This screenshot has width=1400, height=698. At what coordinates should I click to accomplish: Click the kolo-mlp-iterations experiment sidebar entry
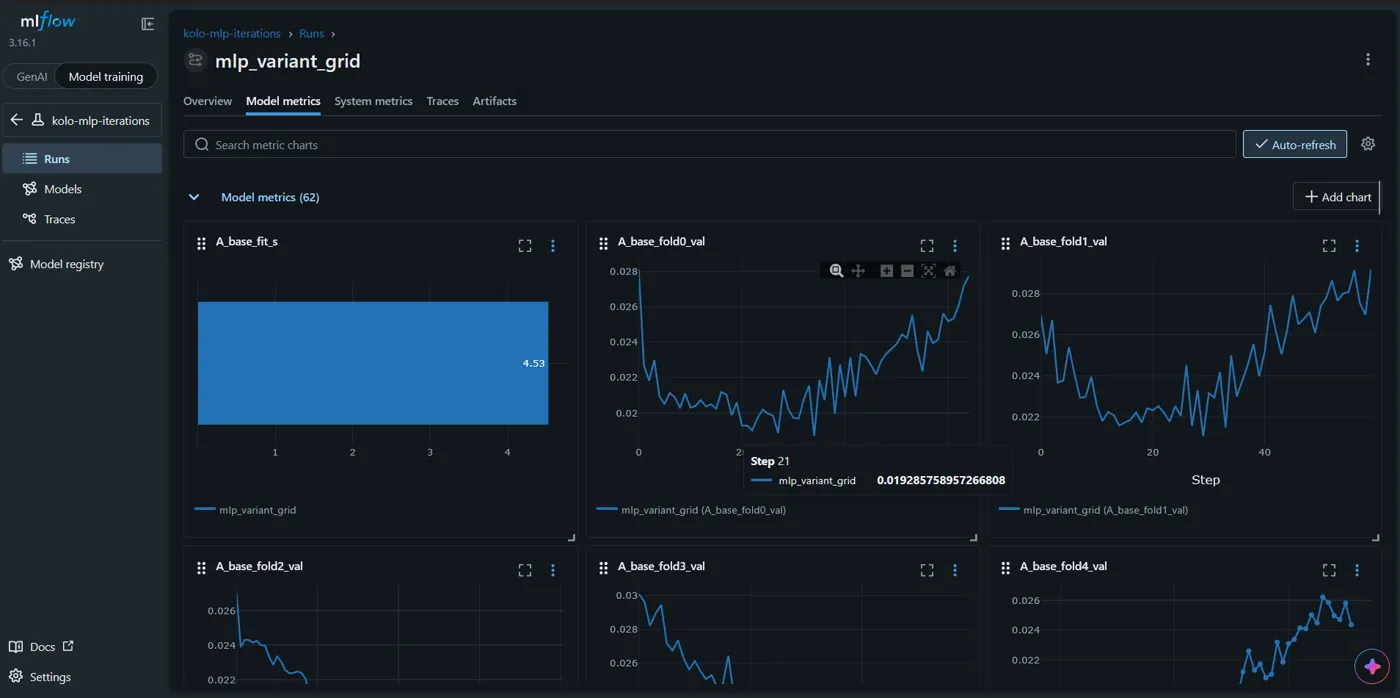82,120
